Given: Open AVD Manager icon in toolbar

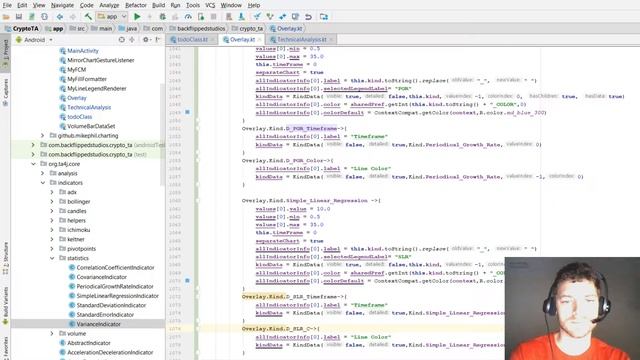Looking at the screenshot, I should [x=229, y=17].
